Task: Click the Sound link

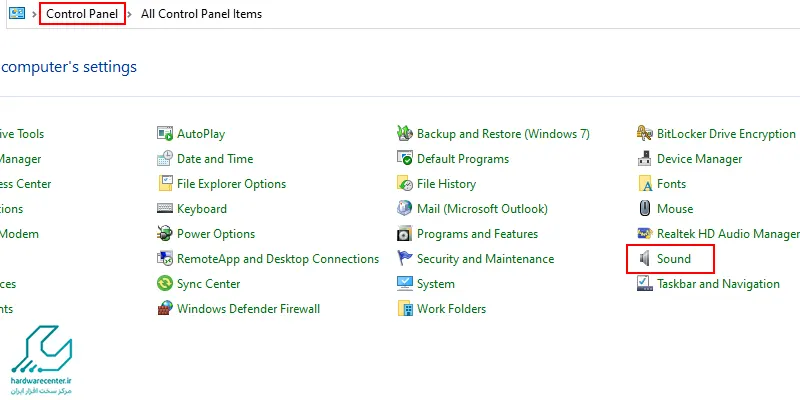Action: tap(673, 259)
